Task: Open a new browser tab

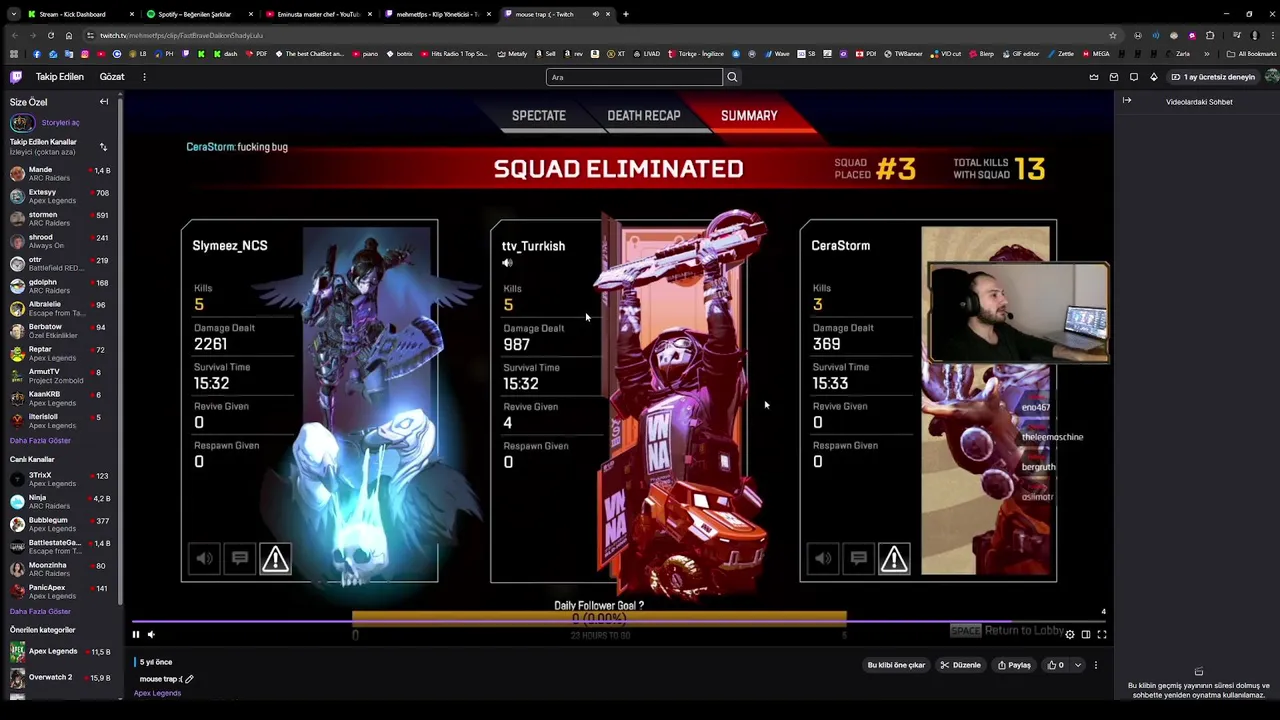Action: 626,14
